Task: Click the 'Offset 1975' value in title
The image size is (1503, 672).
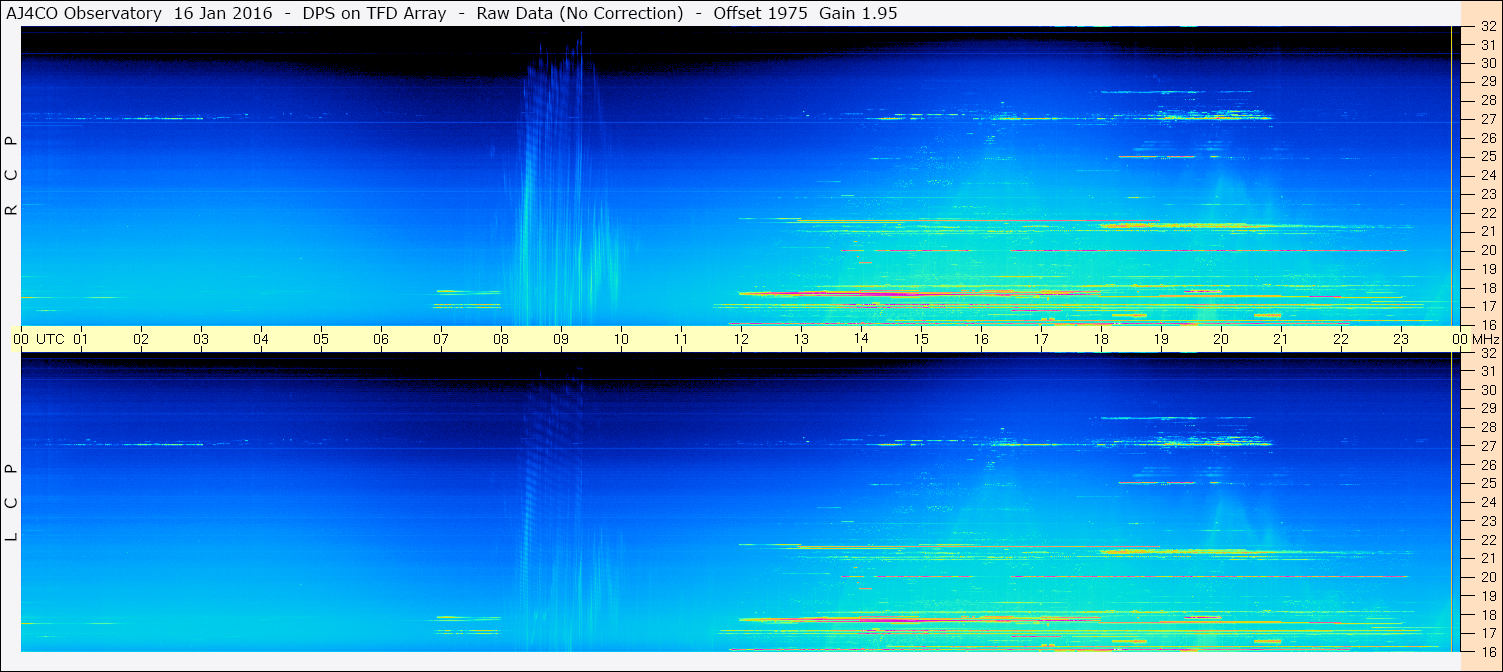Action: tap(759, 13)
